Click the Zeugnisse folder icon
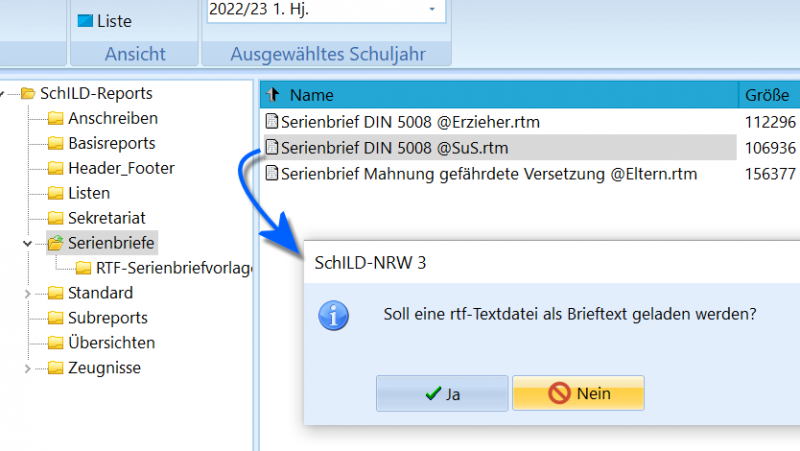 55,368
